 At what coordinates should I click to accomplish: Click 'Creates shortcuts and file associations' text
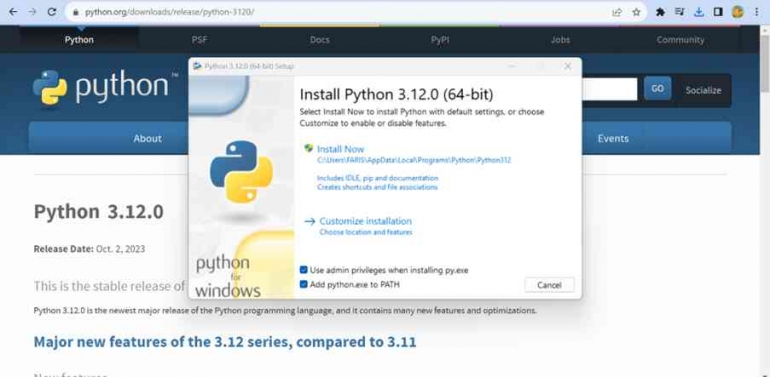pos(377,187)
